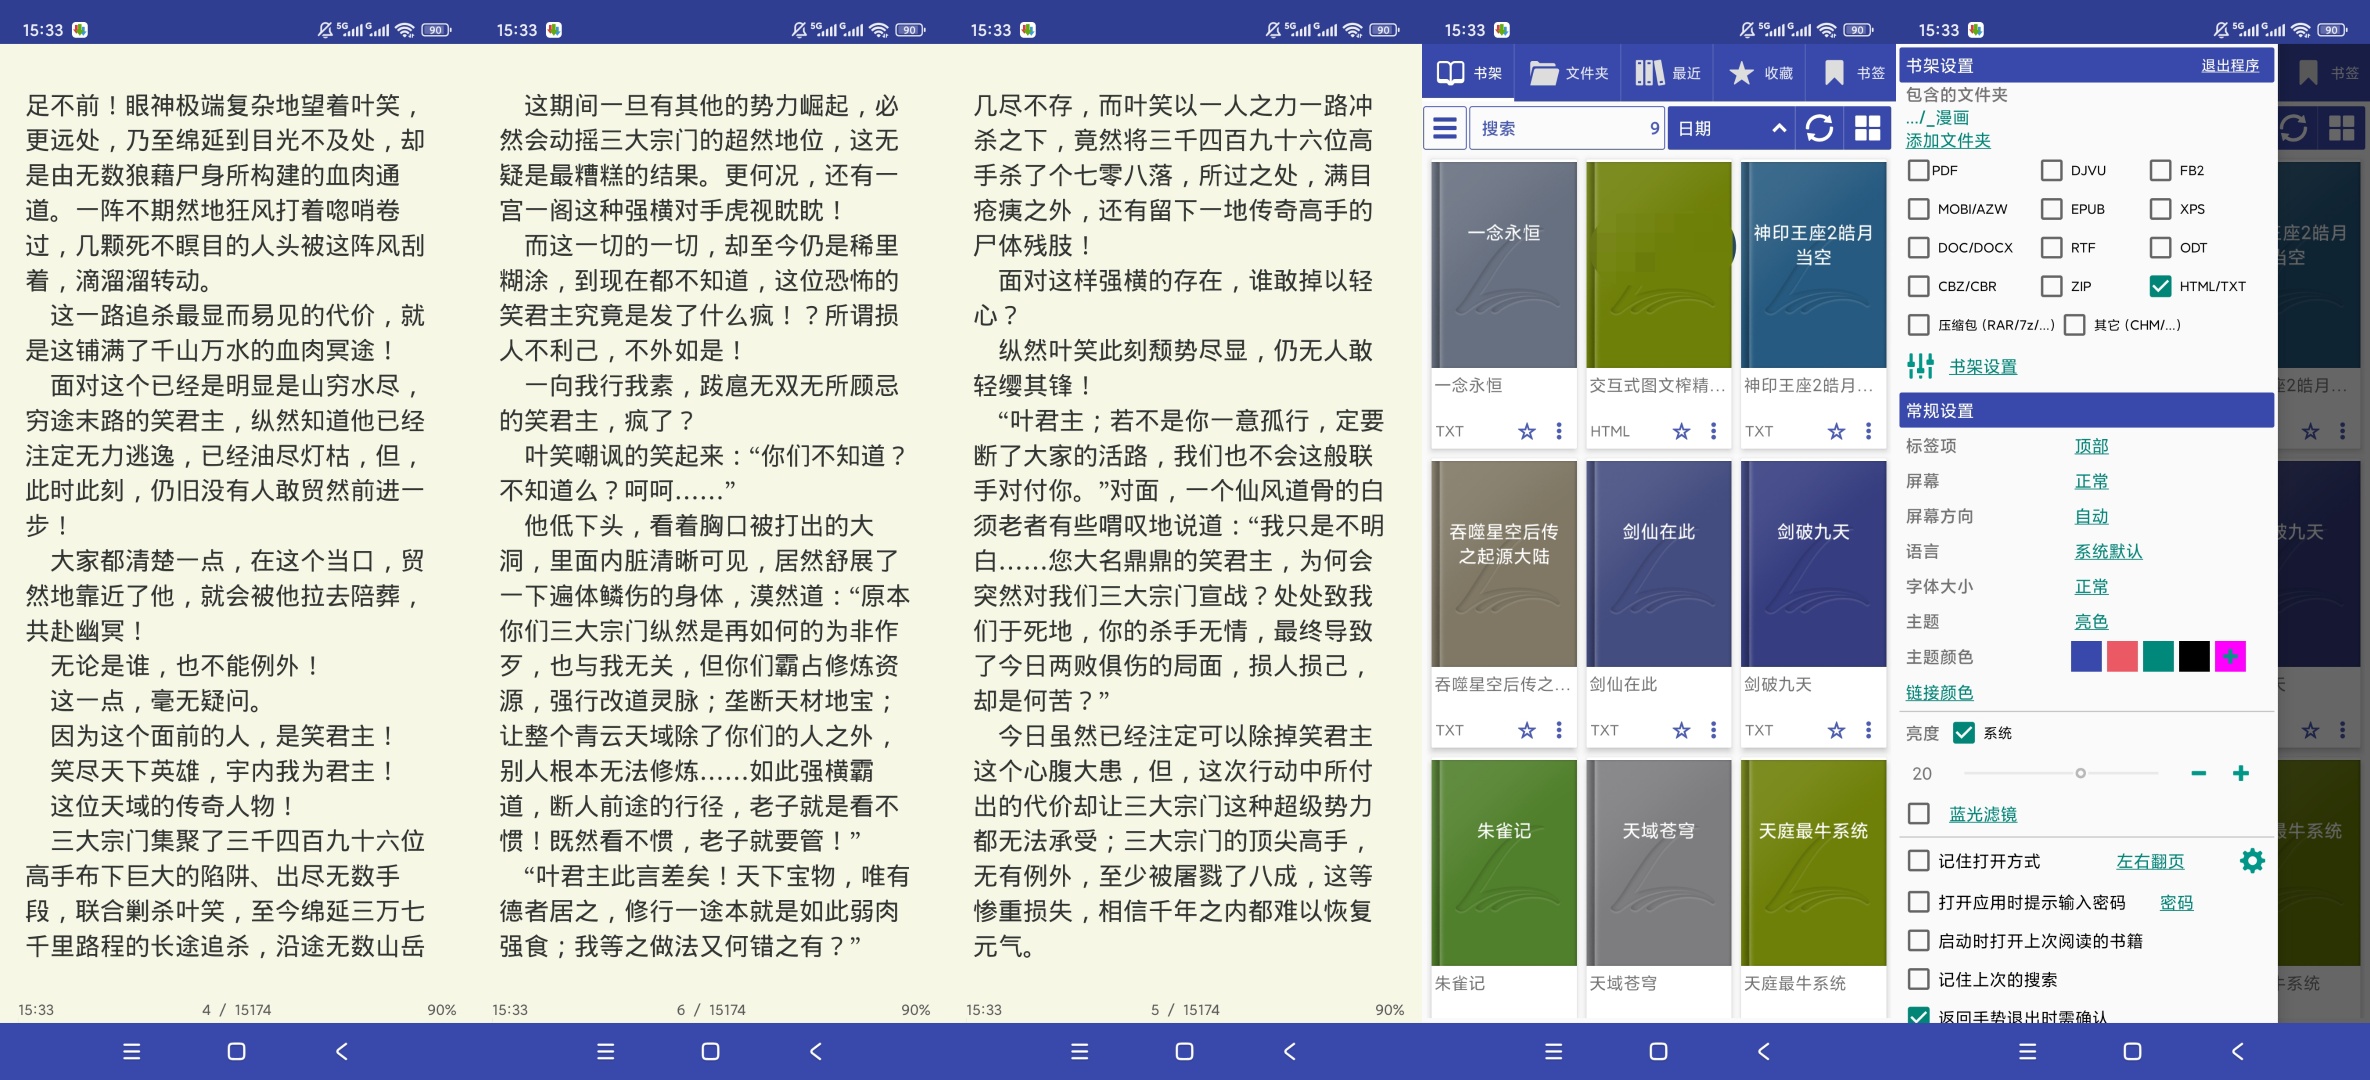This screenshot has width=2370, height=1080.
Task: Enable the CBZ/CBR checkbox
Action: pos(1918,286)
